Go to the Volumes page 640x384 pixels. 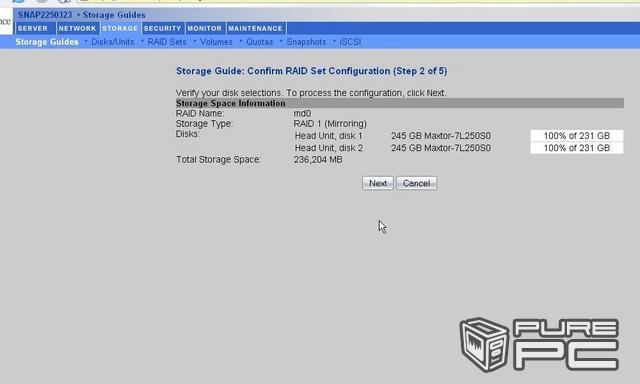[216, 42]
